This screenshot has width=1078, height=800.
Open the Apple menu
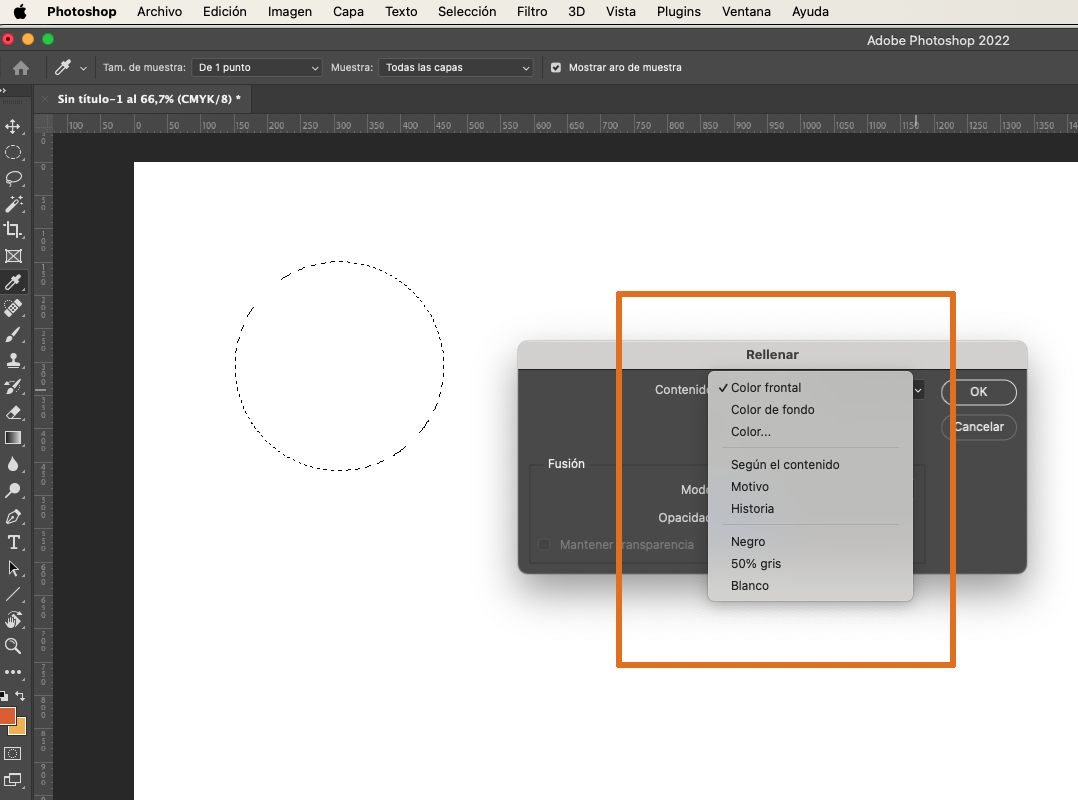[x=21, y=12]
